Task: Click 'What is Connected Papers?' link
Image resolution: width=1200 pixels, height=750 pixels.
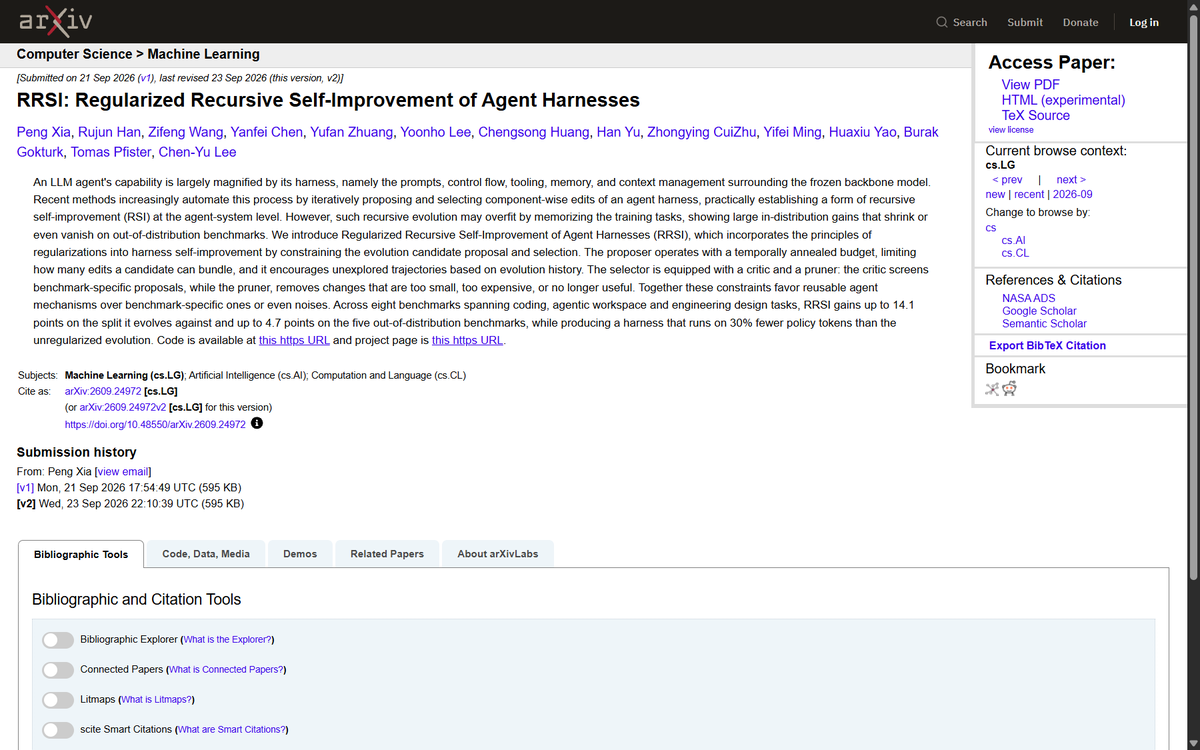Action: pos(226,669)
